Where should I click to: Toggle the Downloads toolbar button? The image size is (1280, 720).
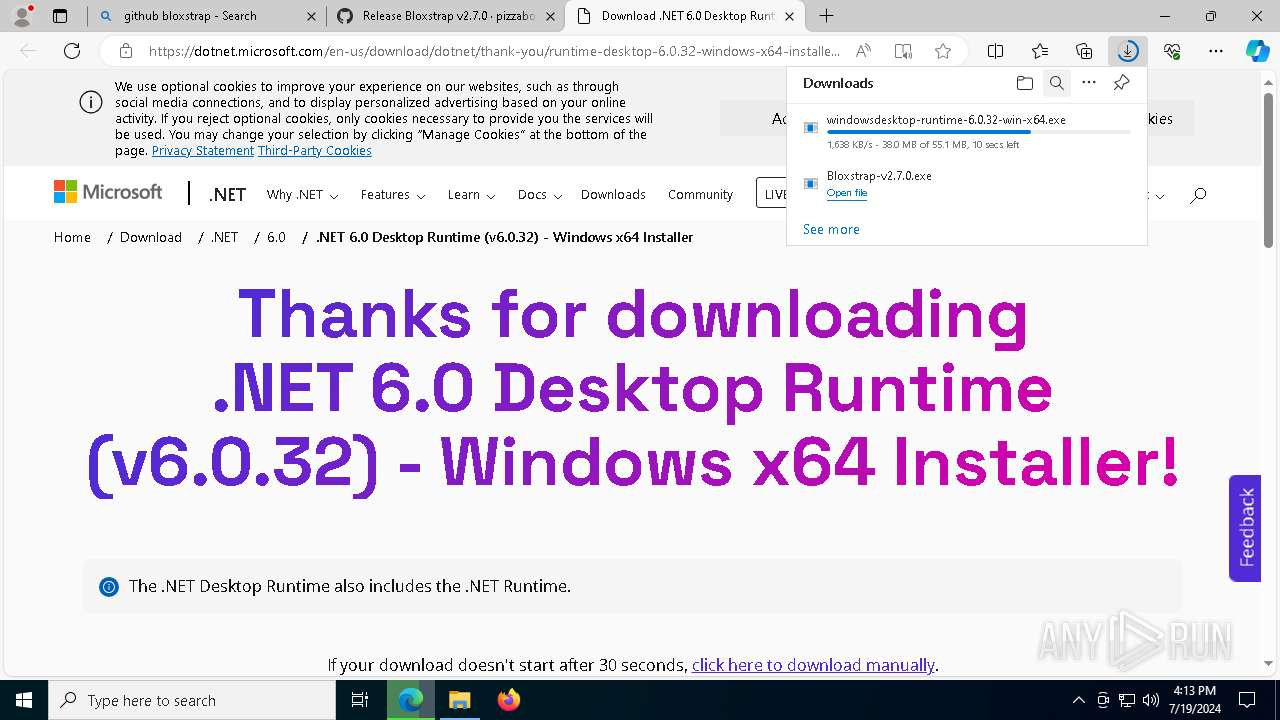1128,51
